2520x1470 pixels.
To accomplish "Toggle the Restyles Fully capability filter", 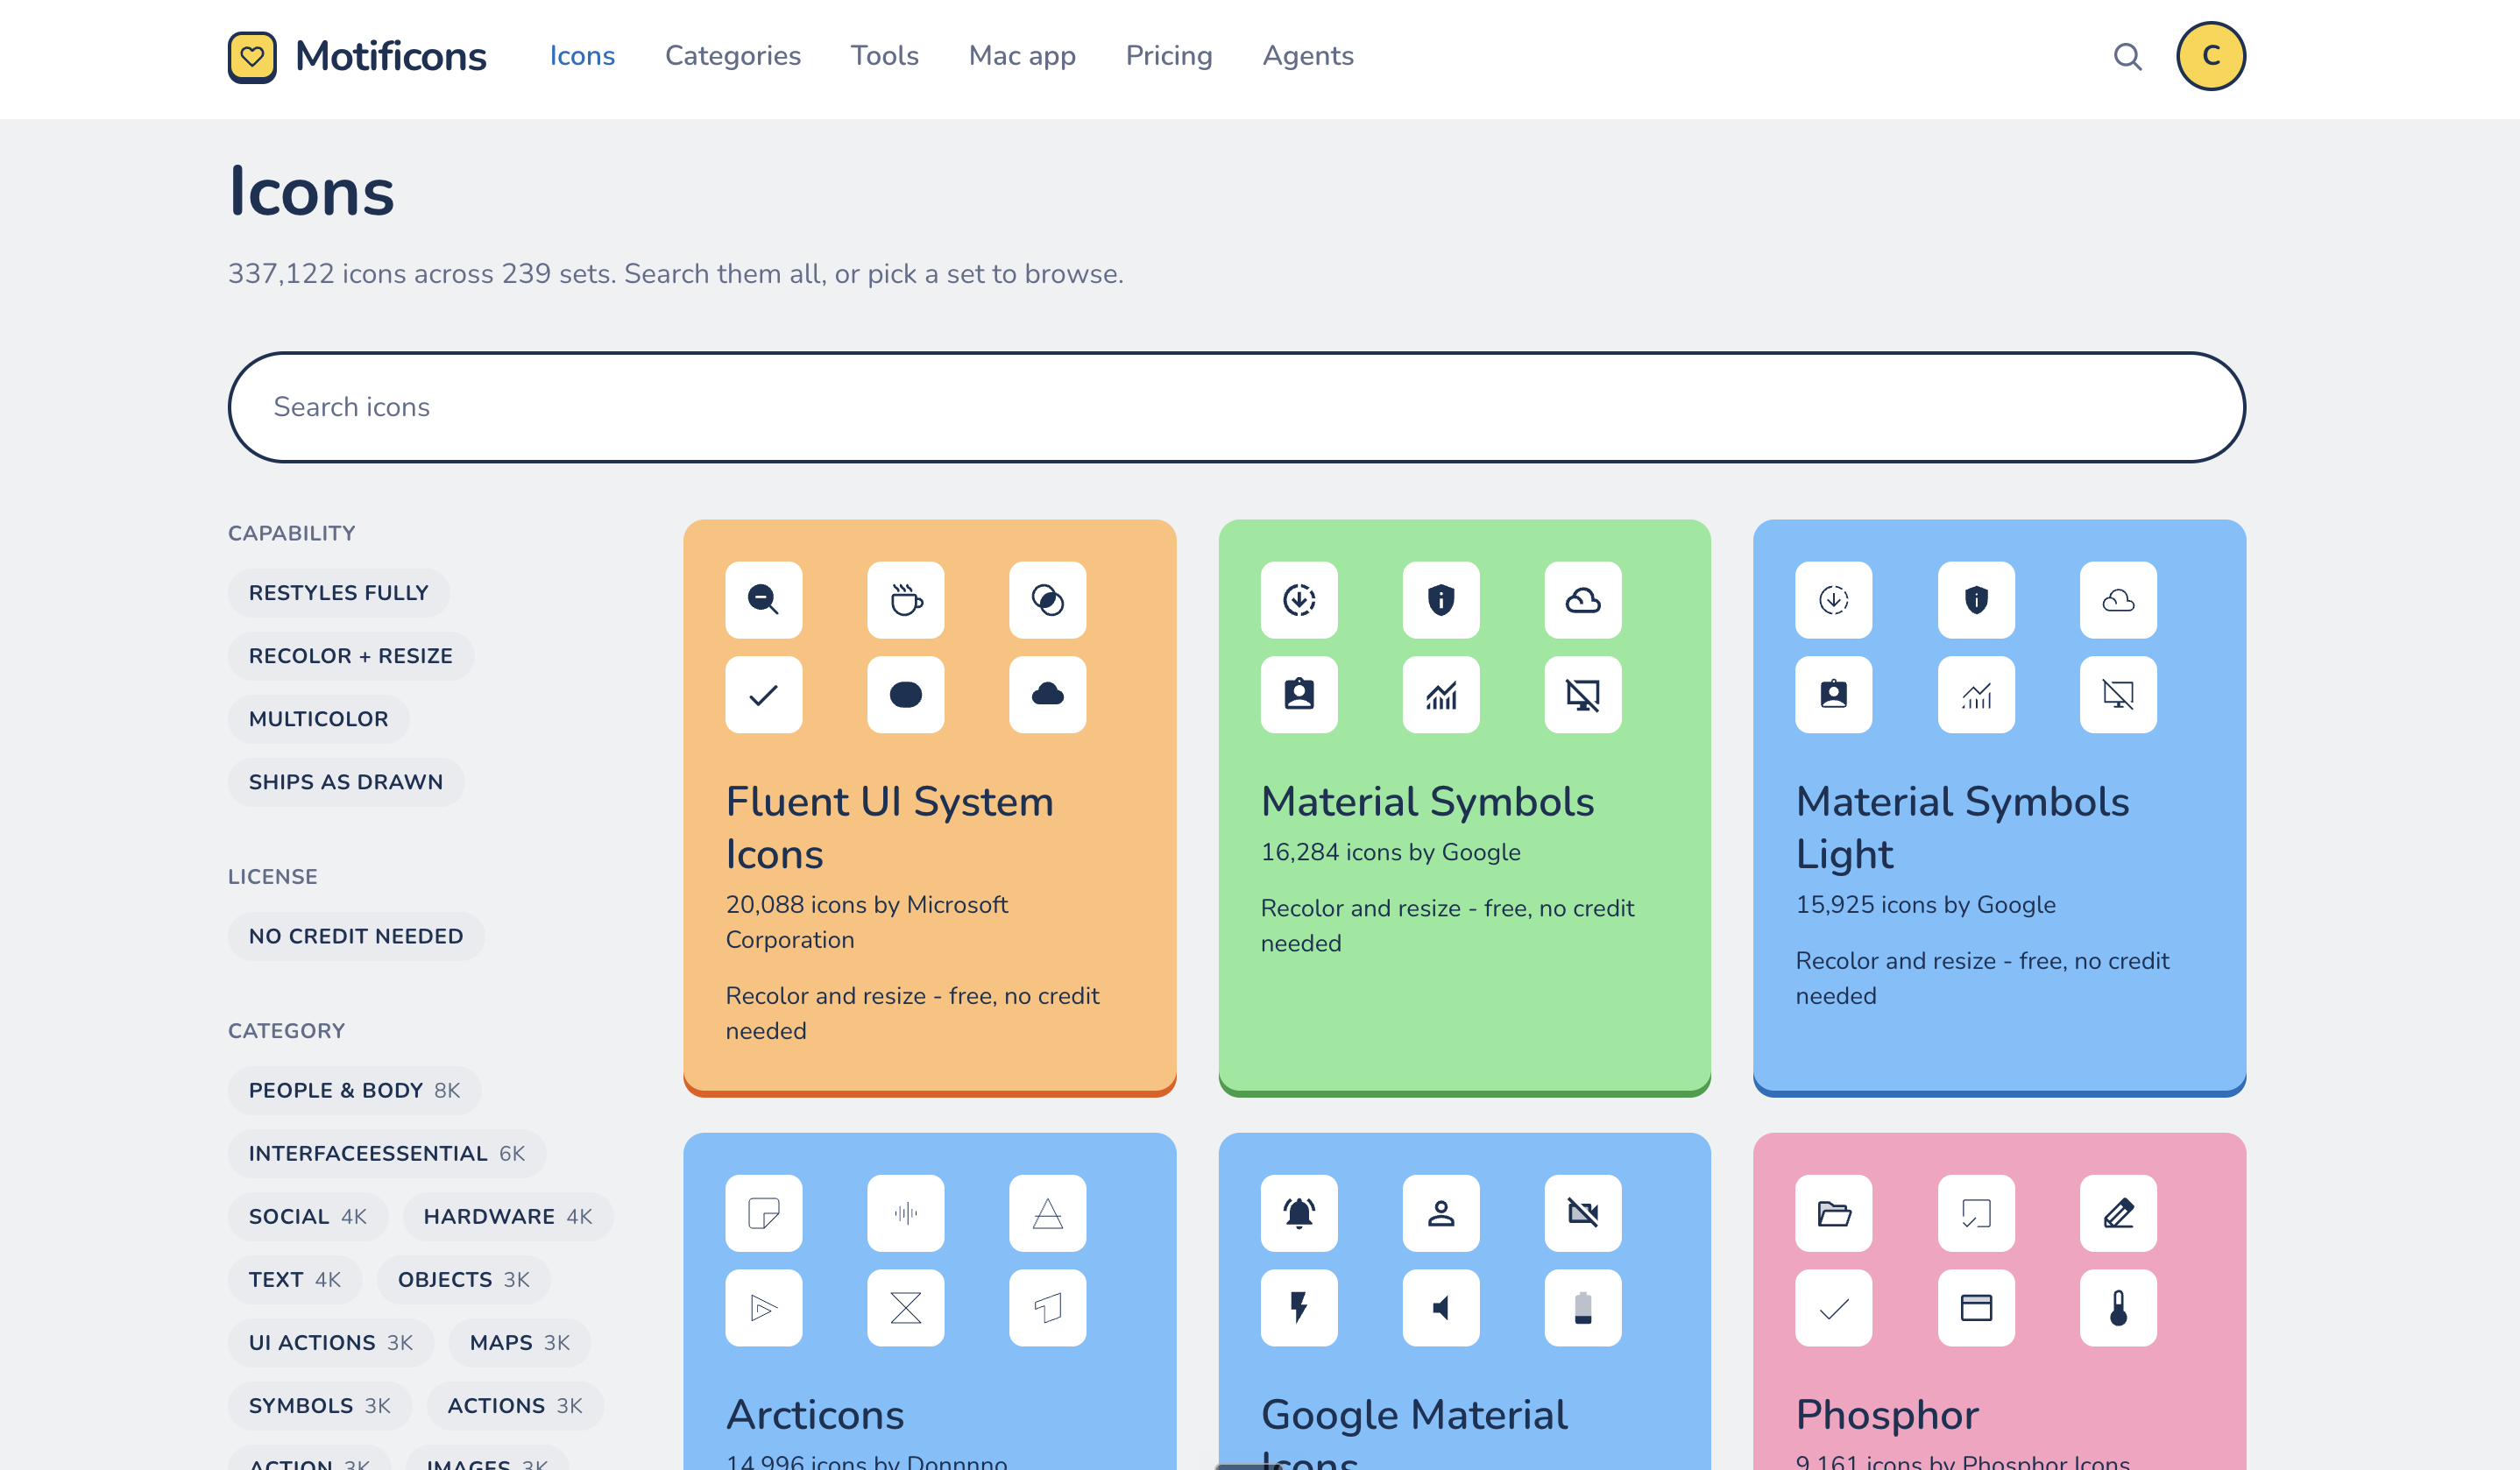I will pyautogui.click(x=338, y=593).
